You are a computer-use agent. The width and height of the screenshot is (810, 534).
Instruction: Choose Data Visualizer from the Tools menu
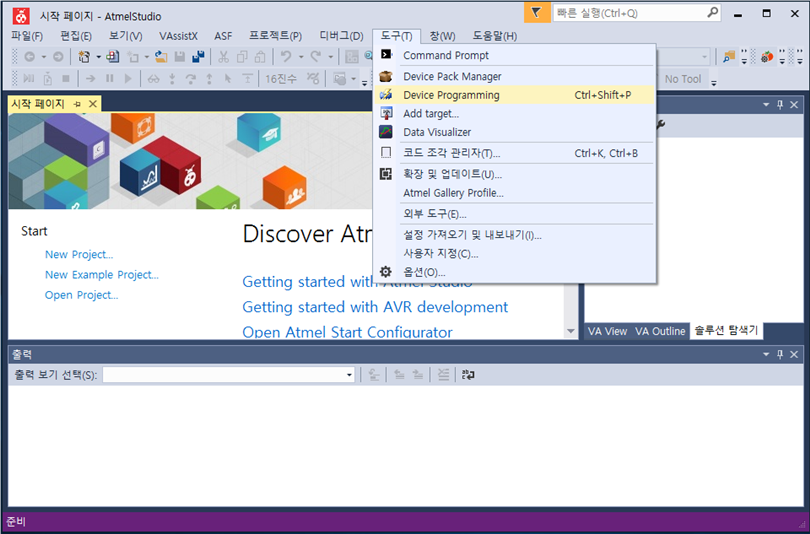click(514, 132)
